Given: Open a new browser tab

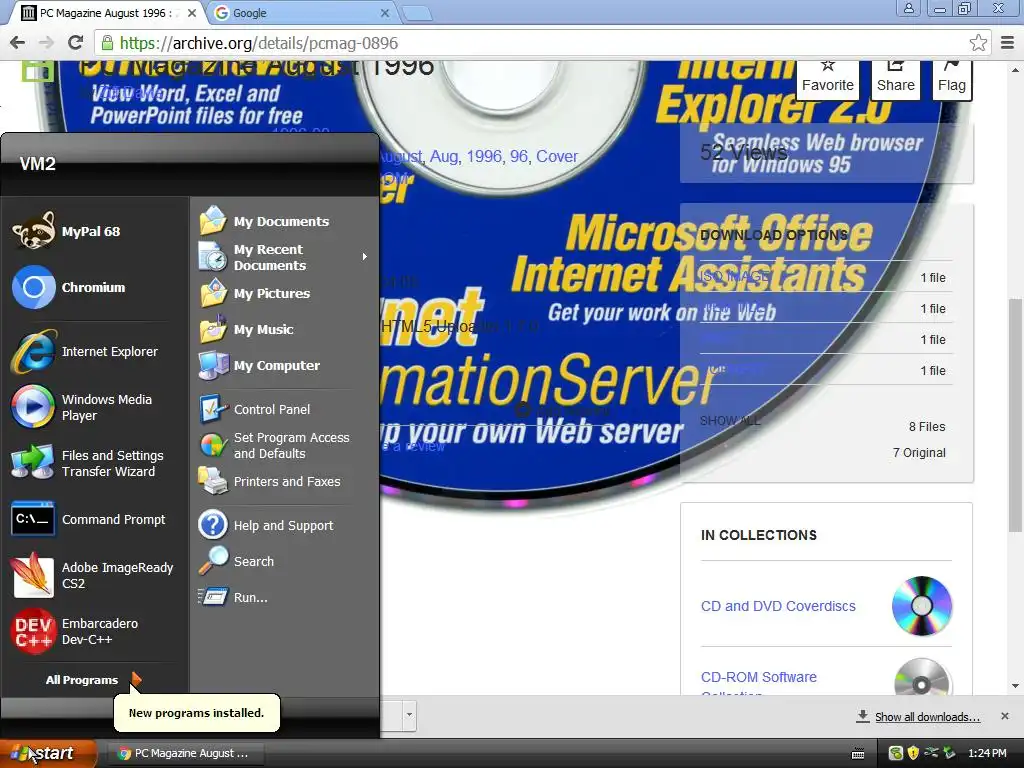Looking at the screenshot, I should click(416, 13).
